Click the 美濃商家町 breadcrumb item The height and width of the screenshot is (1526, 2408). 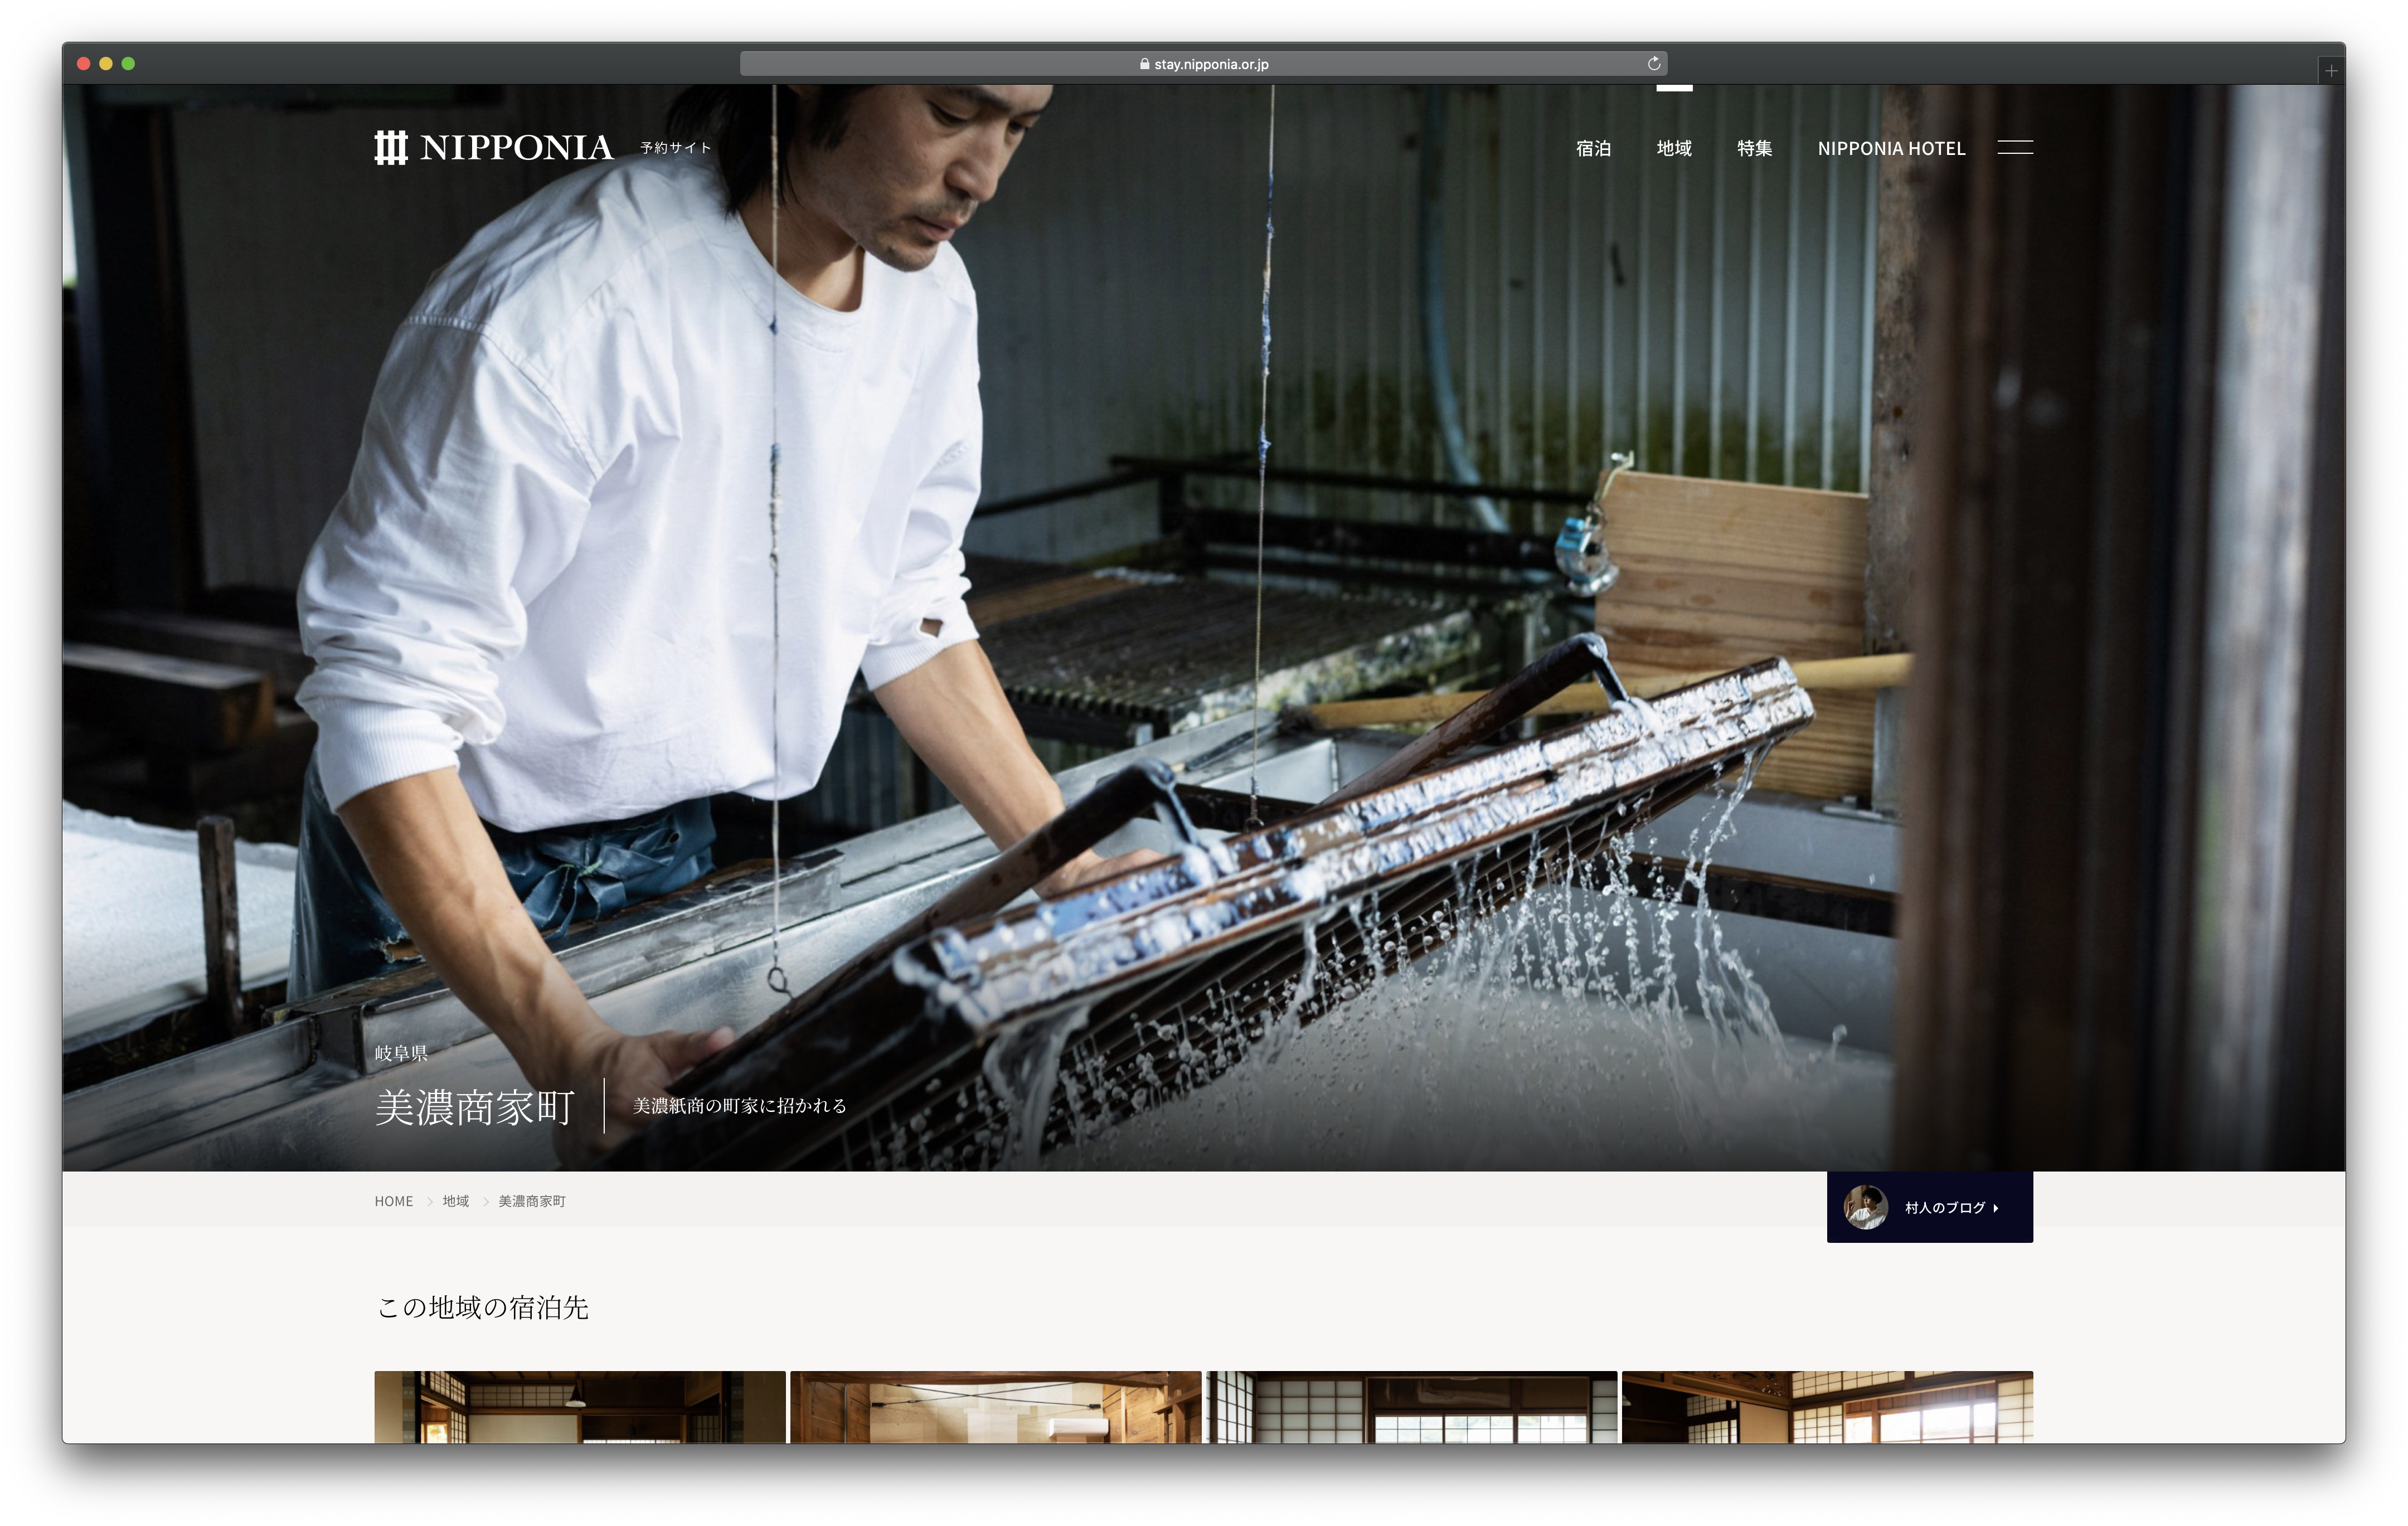(532, 1201)
